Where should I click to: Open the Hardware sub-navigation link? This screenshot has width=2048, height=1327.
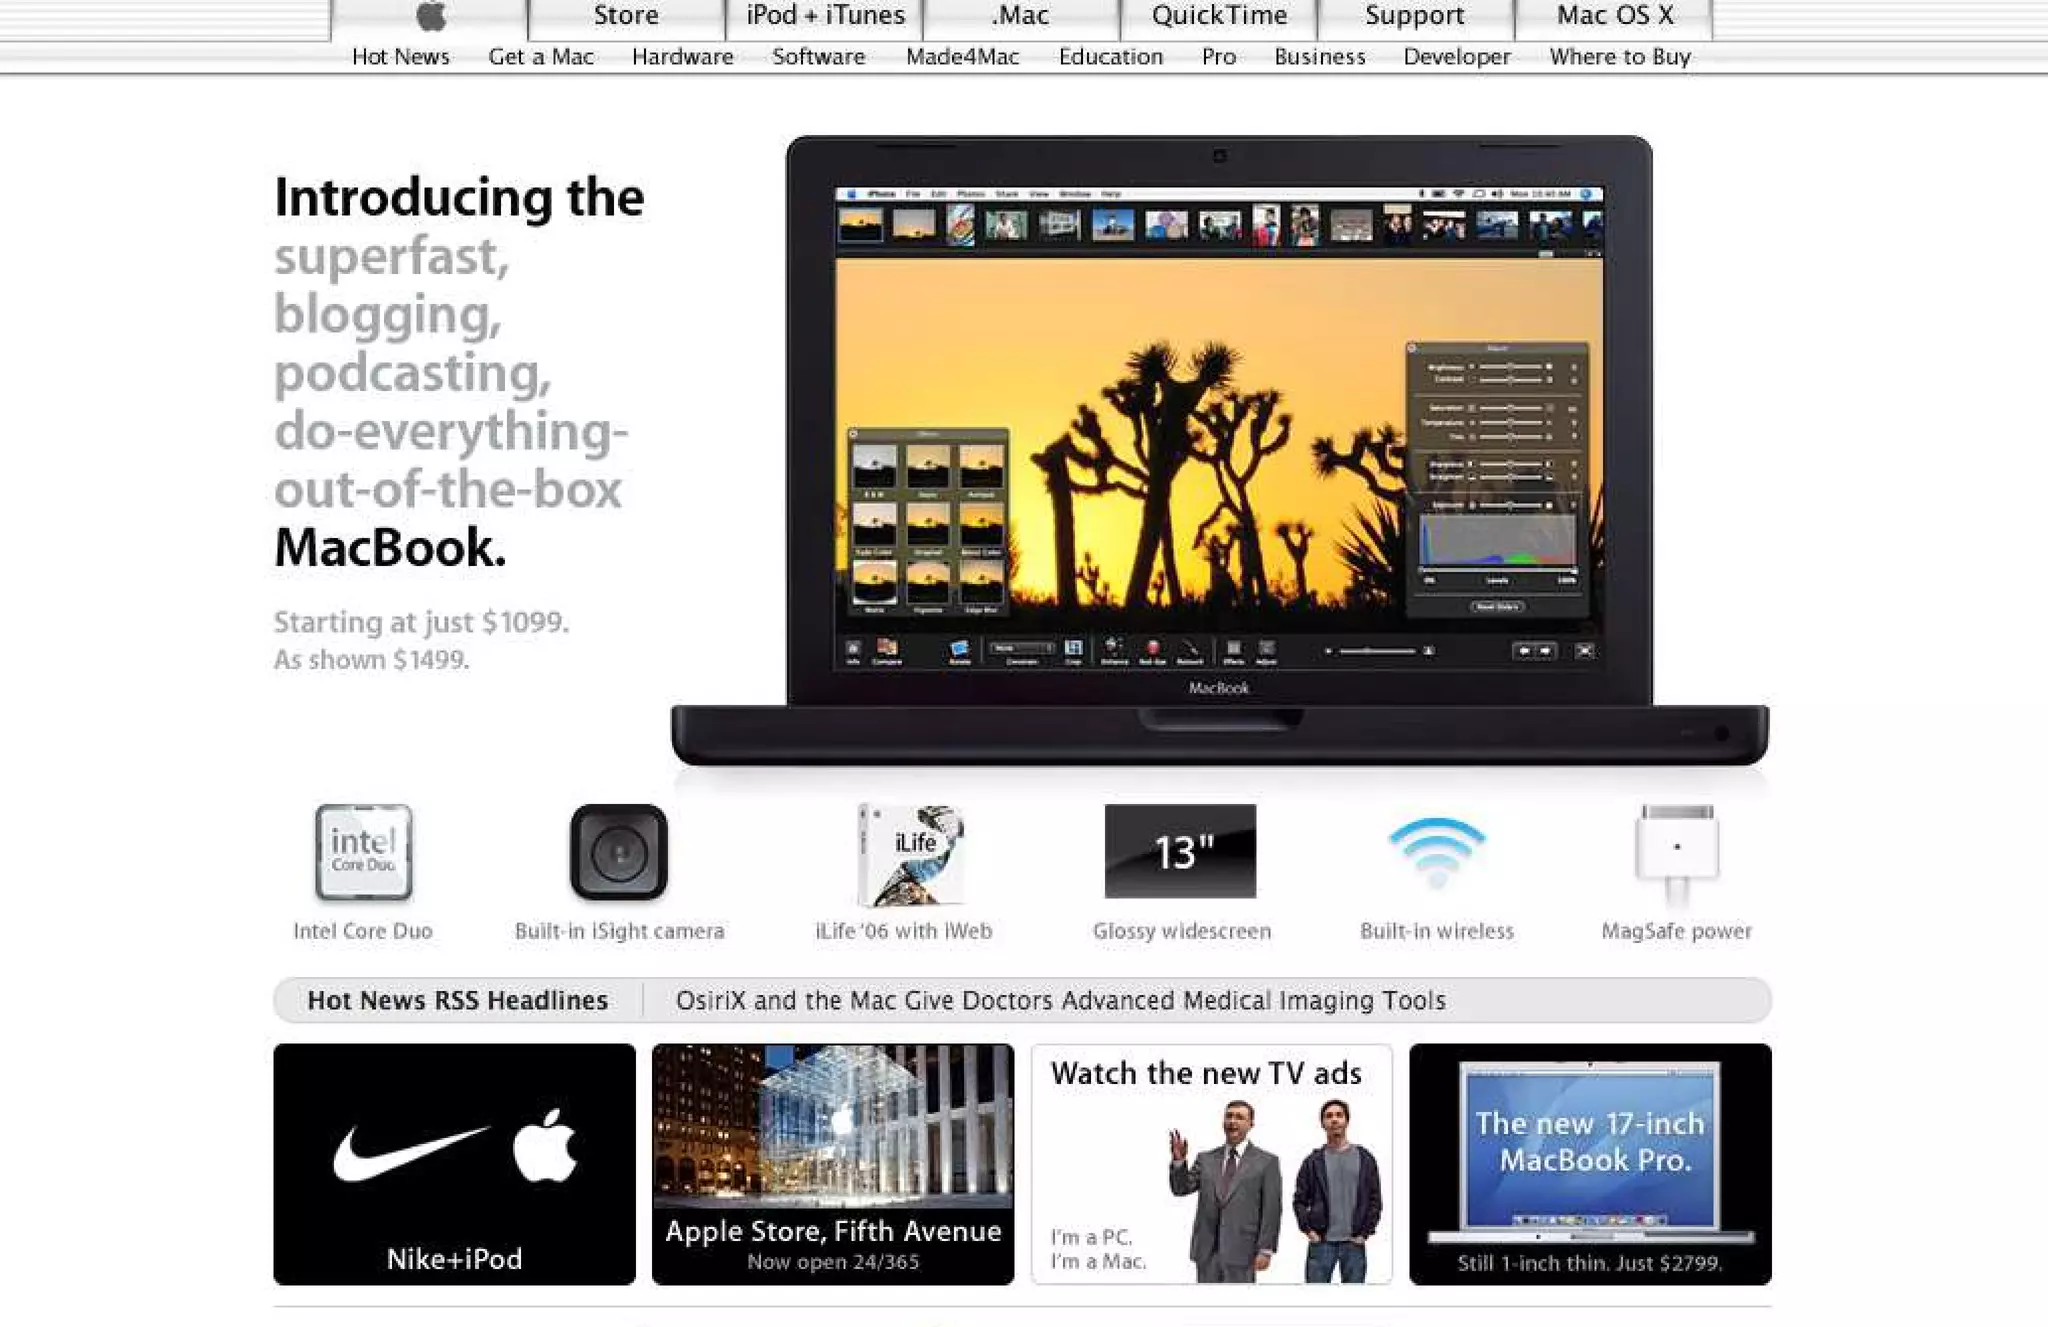pos(683,57)
